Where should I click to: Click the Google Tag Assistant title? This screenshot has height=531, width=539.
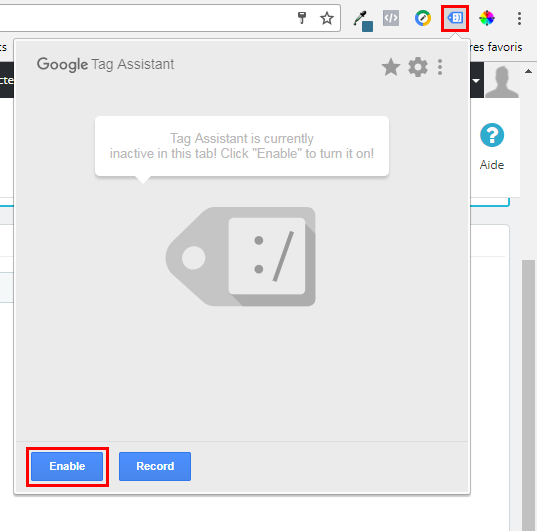tap(106, 64)
